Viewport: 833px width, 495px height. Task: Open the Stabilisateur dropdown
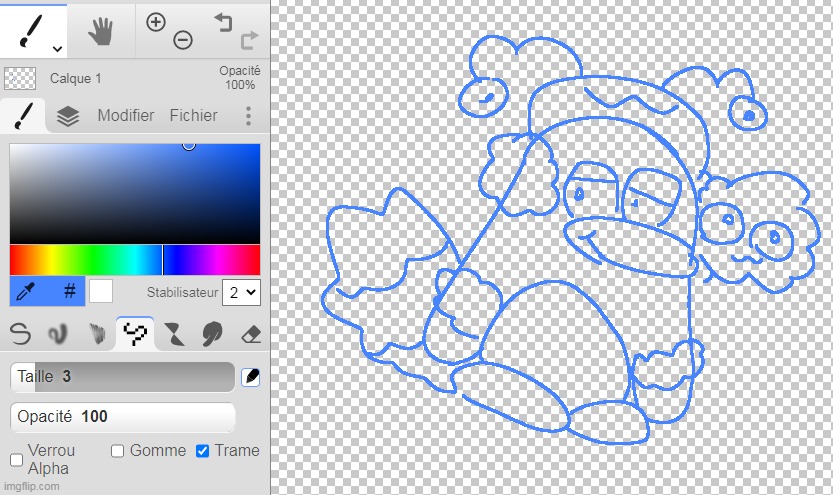pyautogui.click(x=242, y=292)
